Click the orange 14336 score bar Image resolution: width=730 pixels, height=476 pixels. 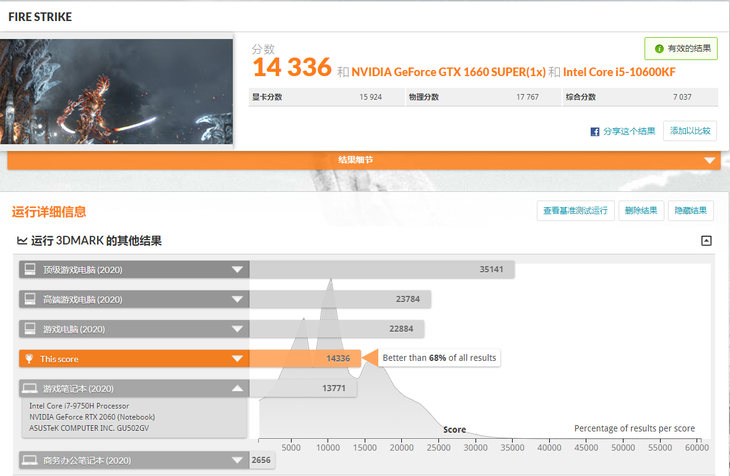(x=305, y=359)
